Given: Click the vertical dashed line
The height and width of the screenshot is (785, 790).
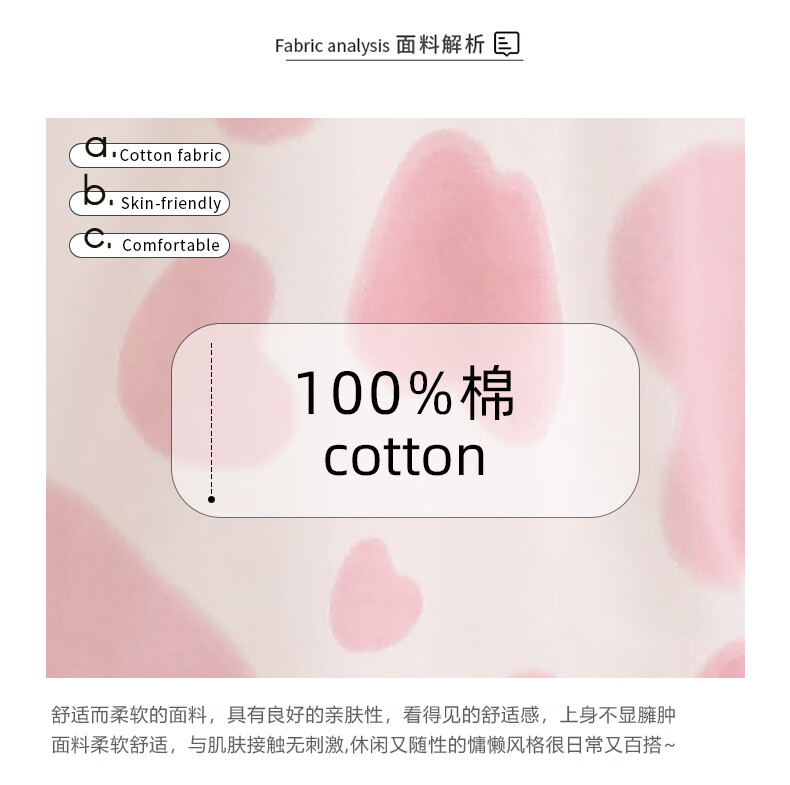Looking at the screenshot, I should pos(212,419).
